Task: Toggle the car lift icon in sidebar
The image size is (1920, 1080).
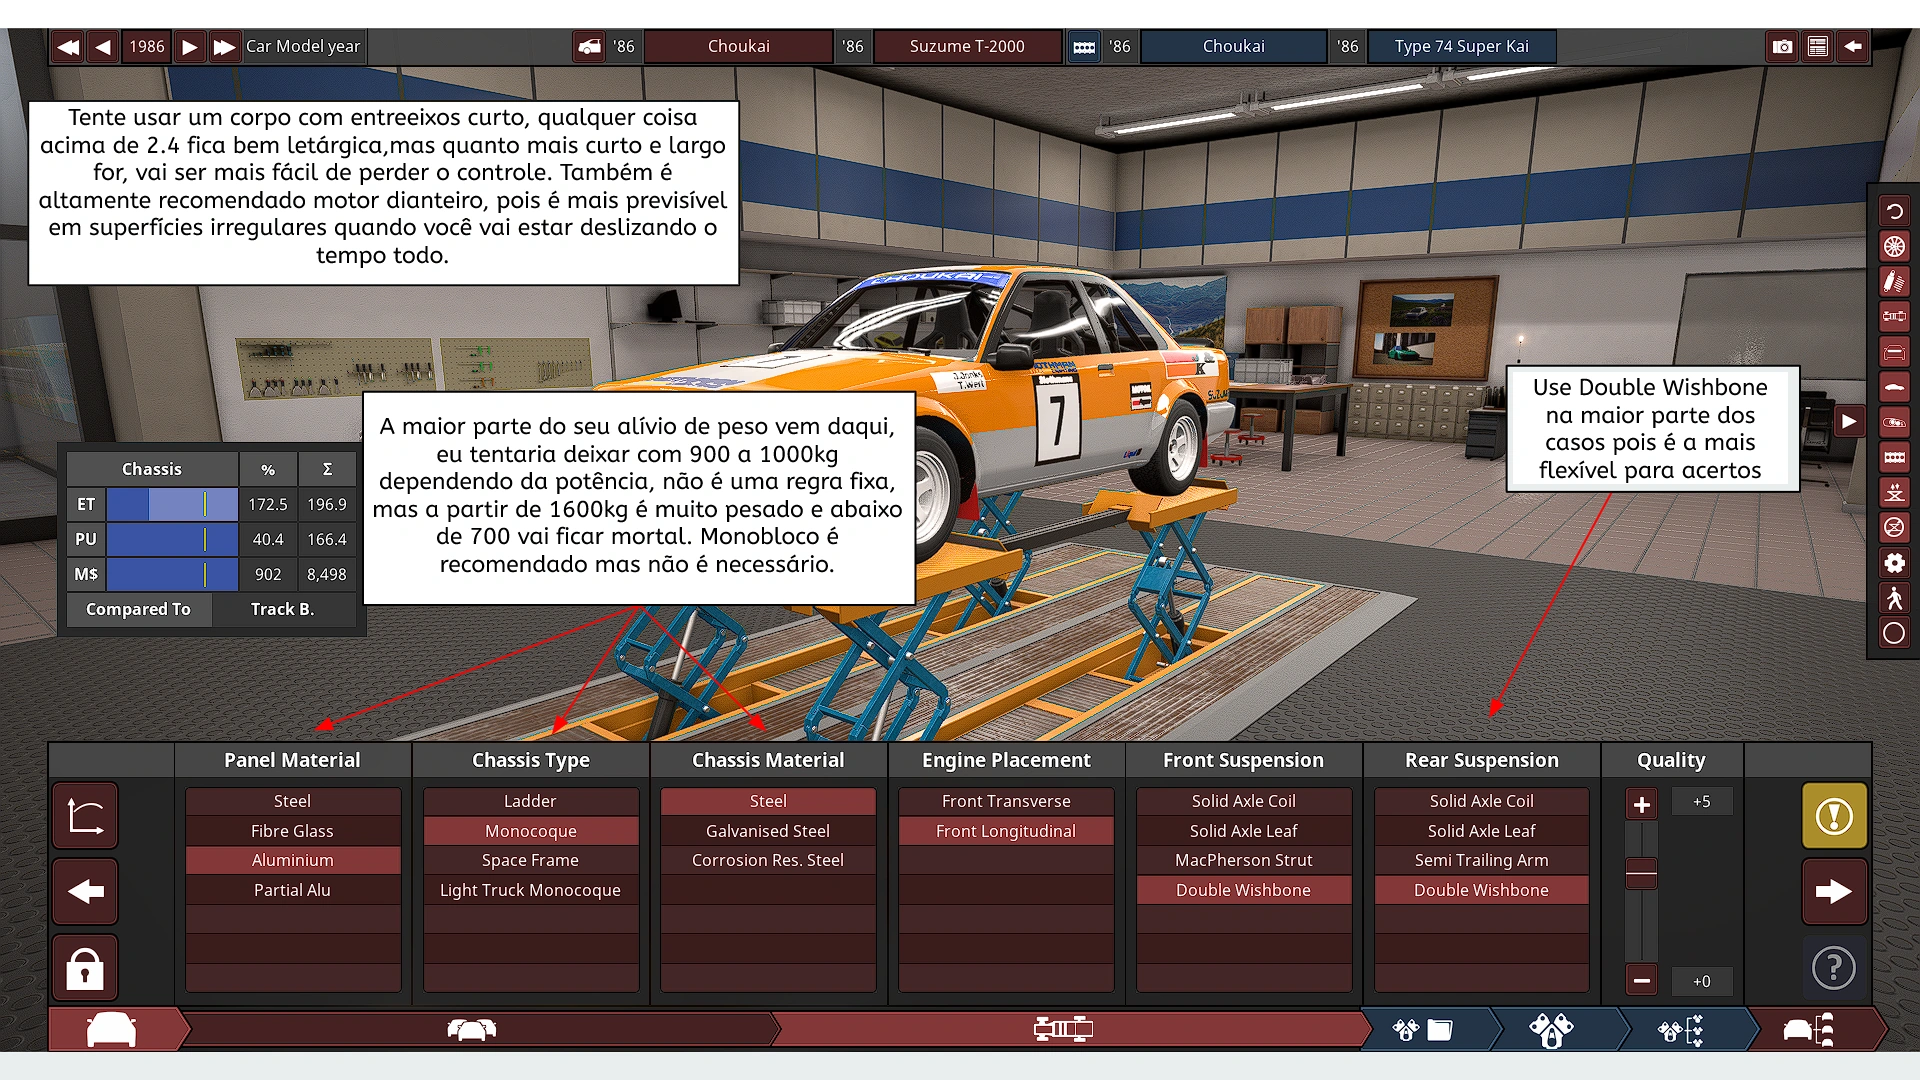Action: click(1894, 492)
